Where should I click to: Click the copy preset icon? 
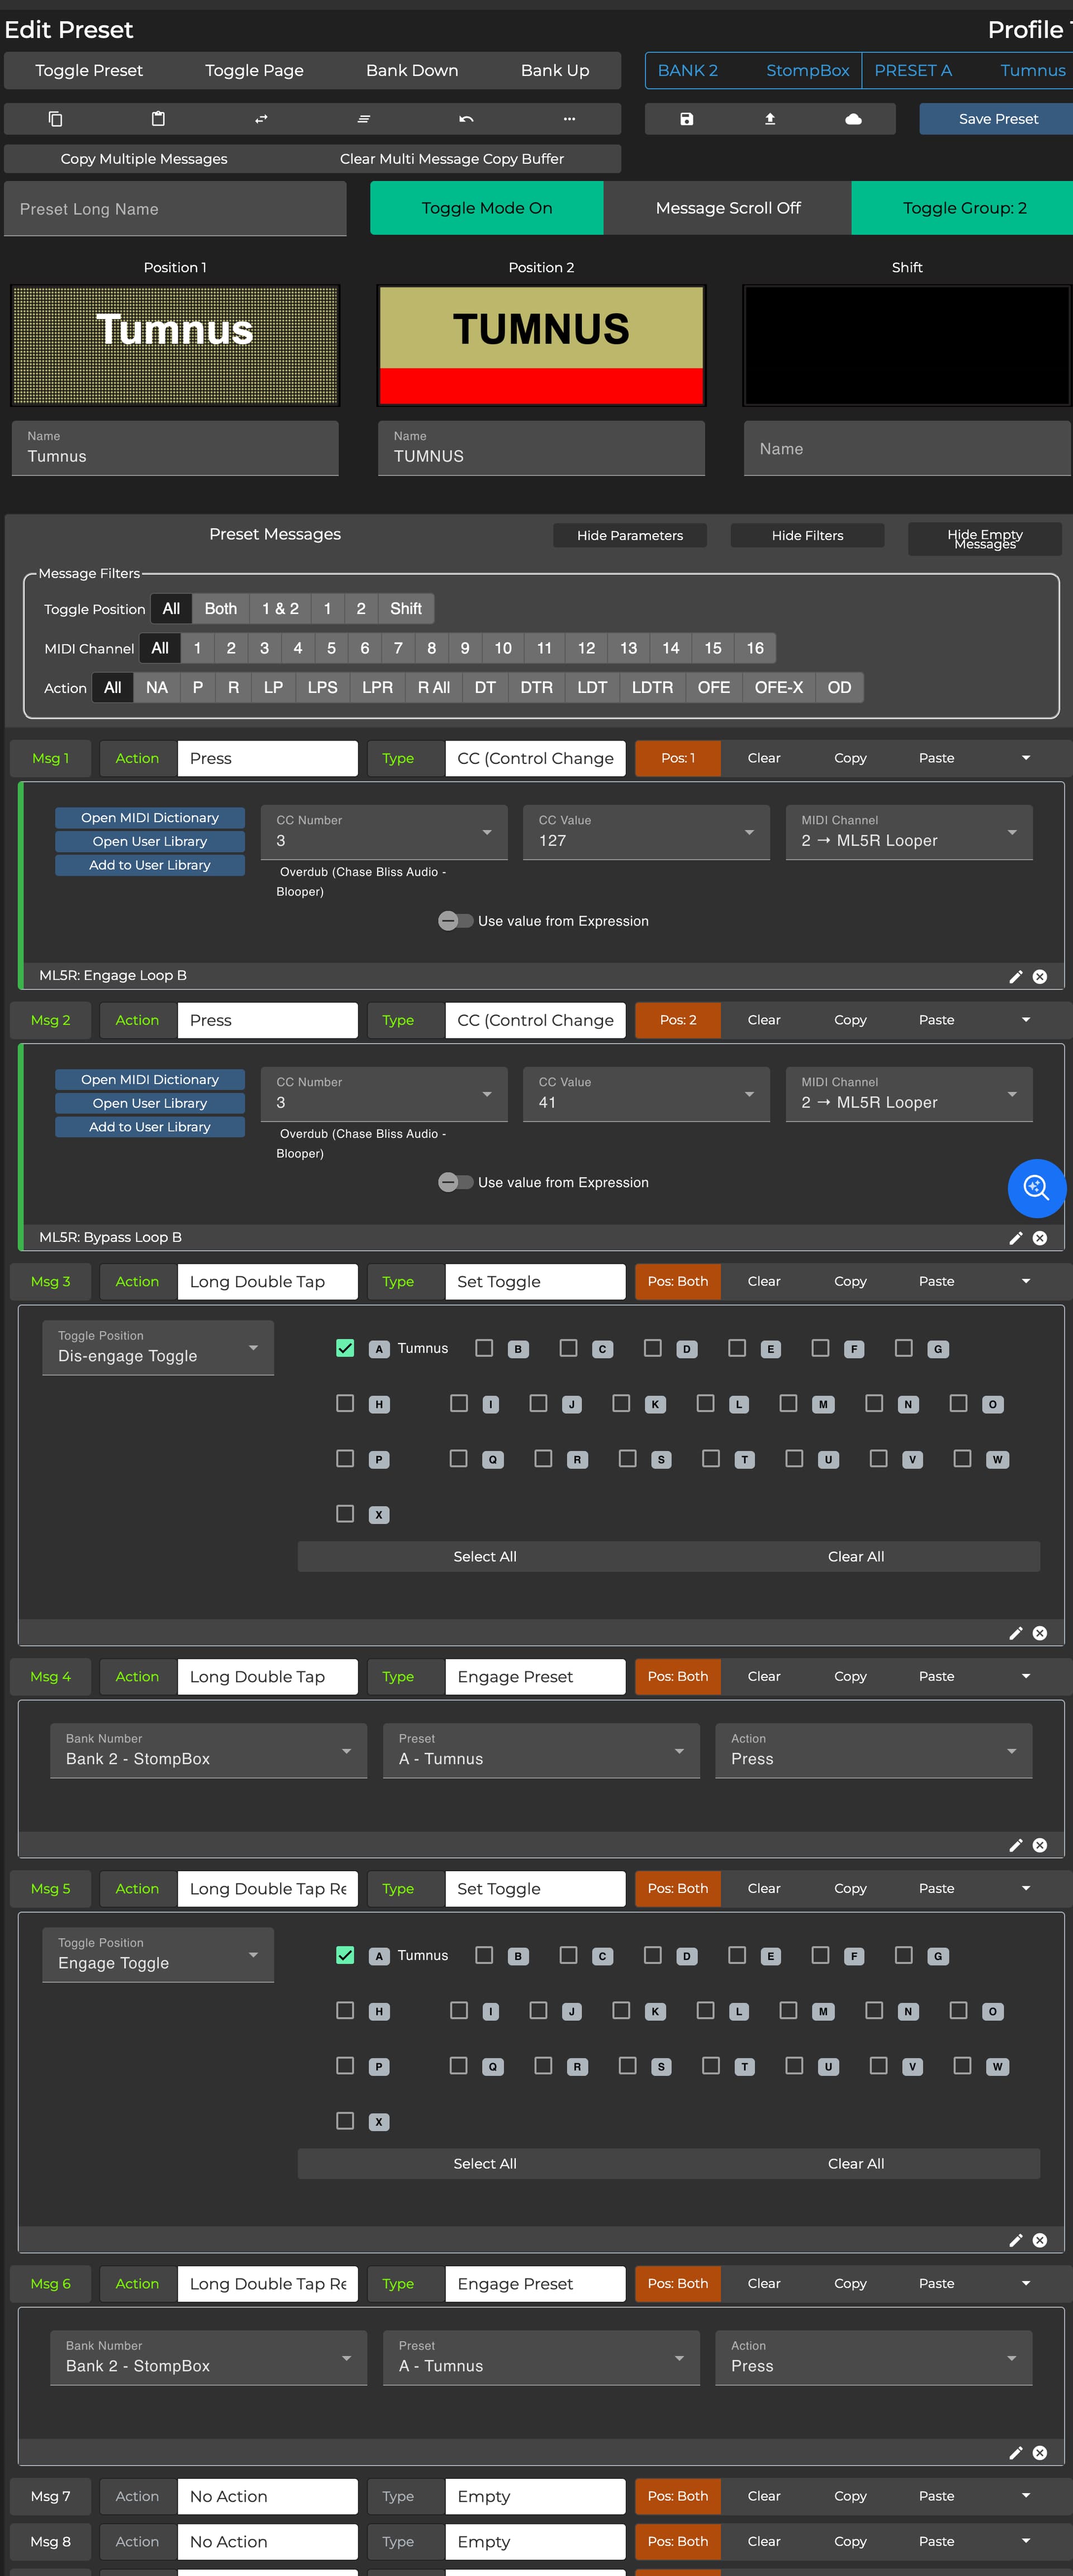[56, 119]
